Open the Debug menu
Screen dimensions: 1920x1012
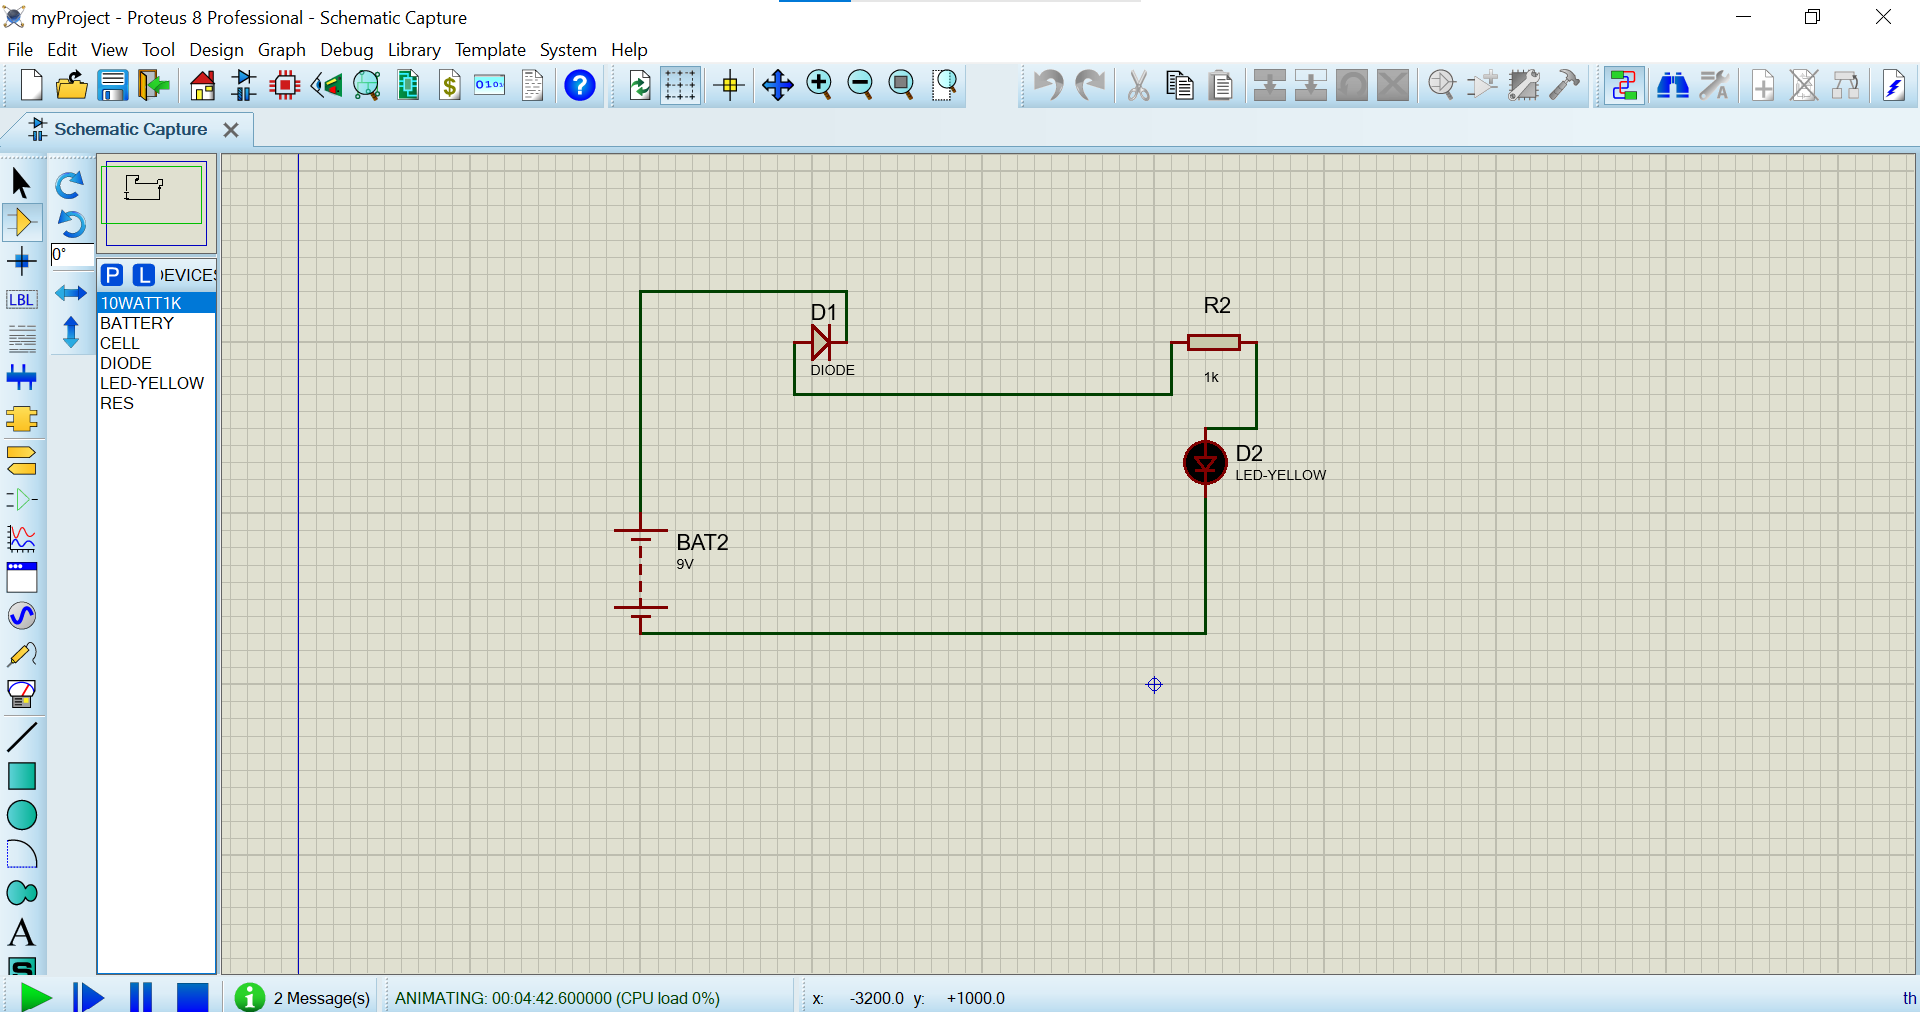point(346,50)
